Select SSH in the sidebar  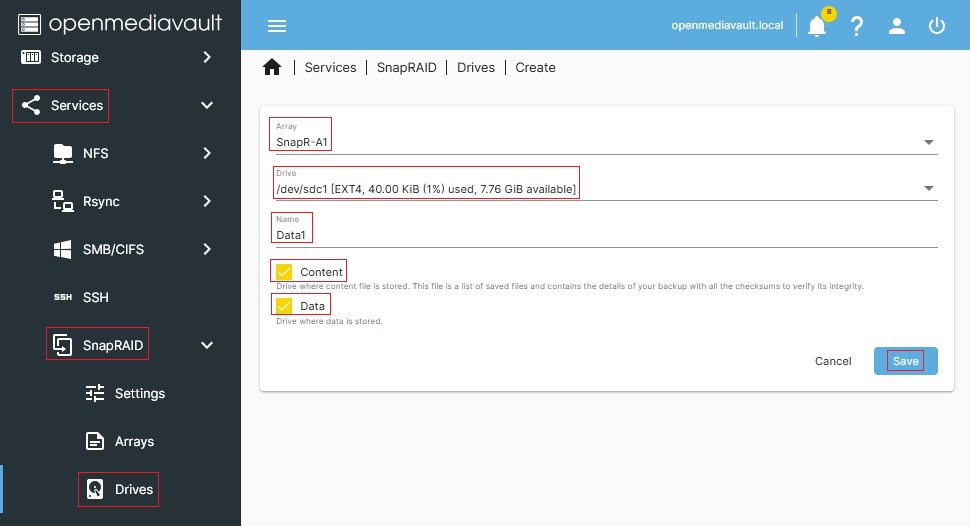tap(96, 297)
